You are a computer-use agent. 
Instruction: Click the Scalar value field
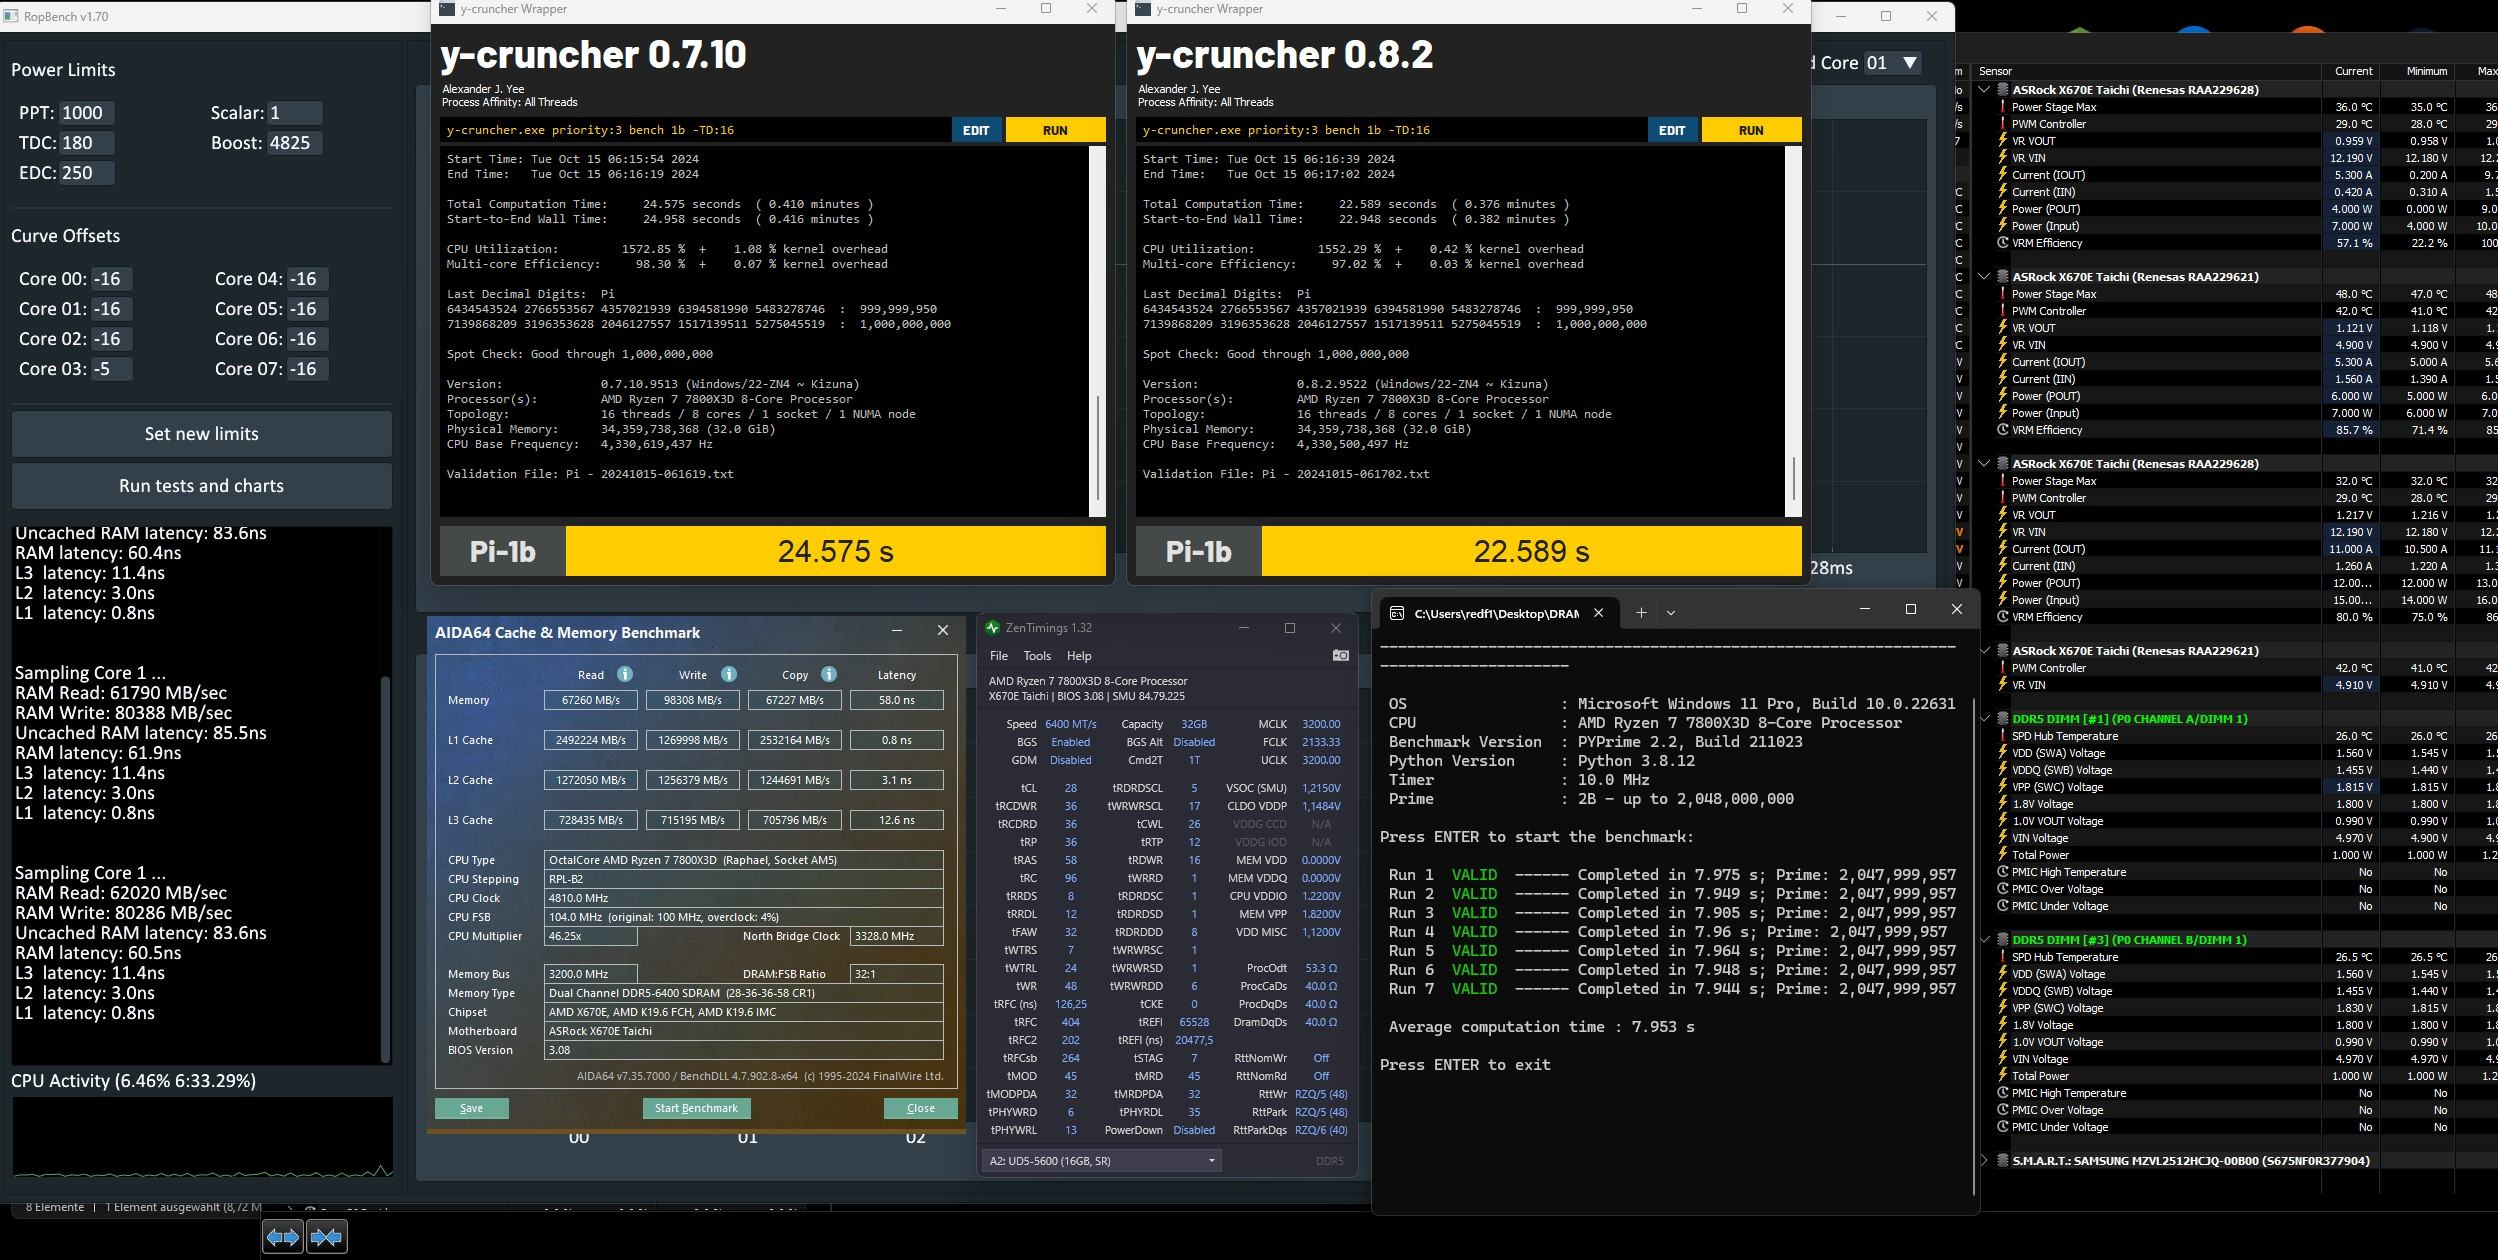pyautogui.click(x=294, y=113)
